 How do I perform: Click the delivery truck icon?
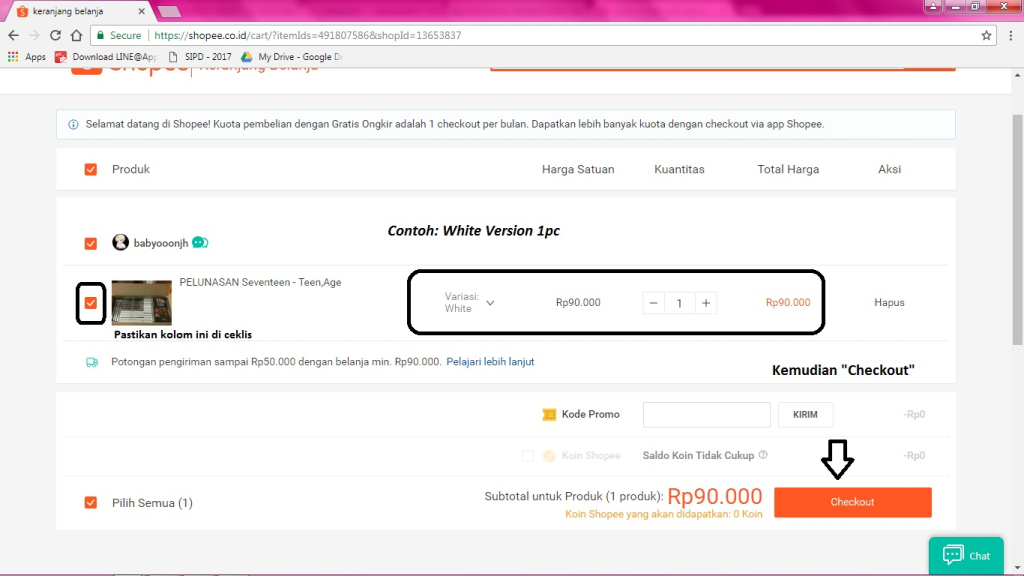click(92, 362)
